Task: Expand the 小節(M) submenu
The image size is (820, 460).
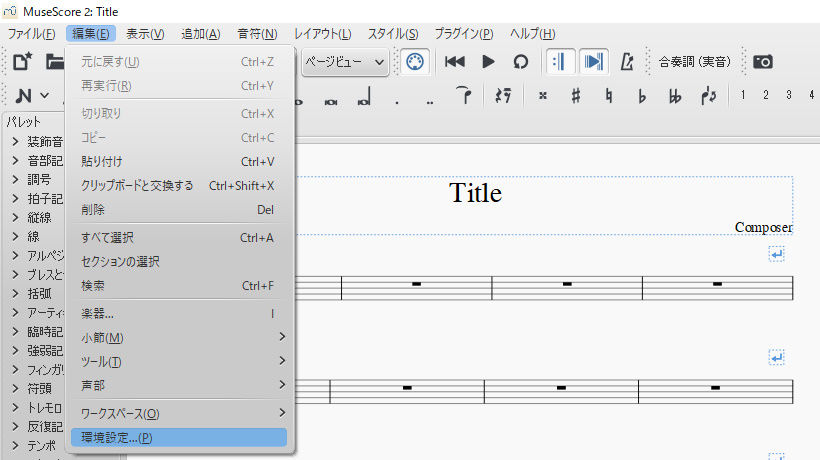Action: (178, 338)
